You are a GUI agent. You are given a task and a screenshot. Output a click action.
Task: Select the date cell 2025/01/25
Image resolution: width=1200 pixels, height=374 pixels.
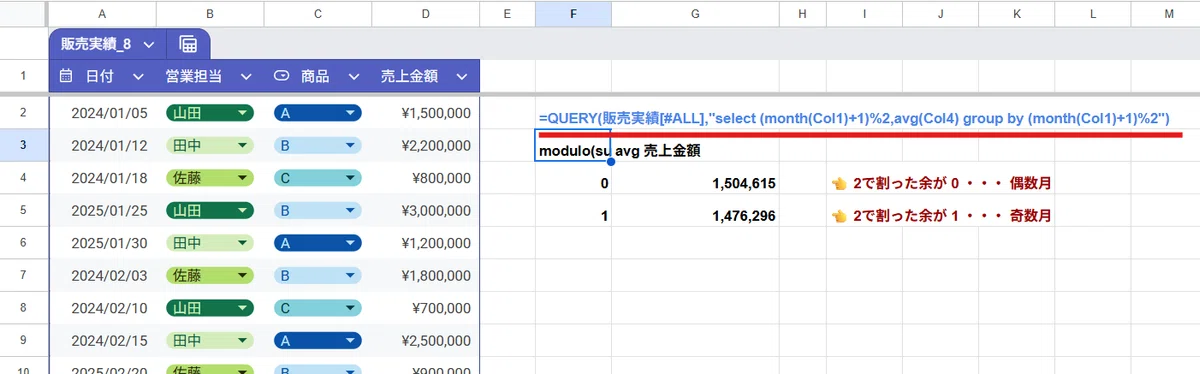(103, 210)
